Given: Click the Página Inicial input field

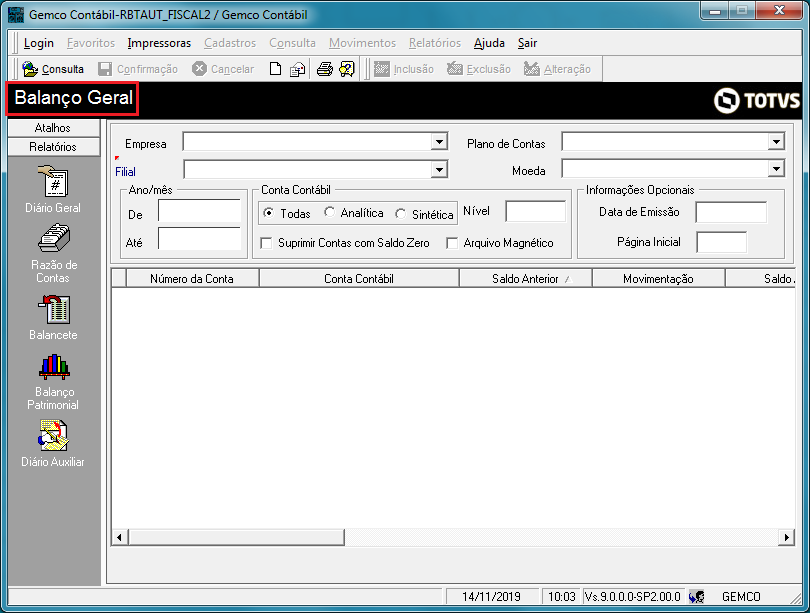Looking at the screenshot, I should [x=721, y=243].
